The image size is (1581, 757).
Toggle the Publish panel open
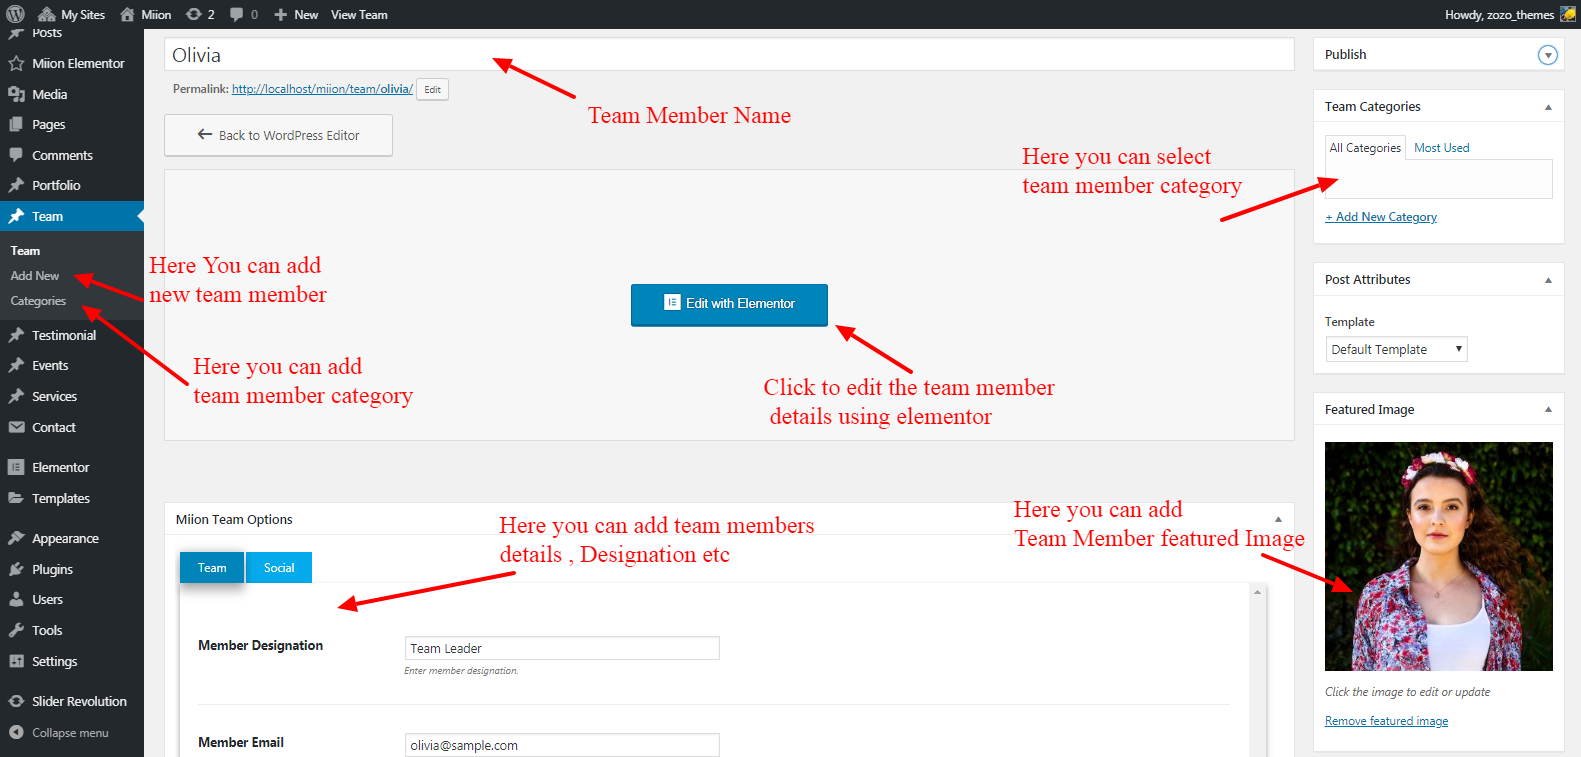[1547, 55]
